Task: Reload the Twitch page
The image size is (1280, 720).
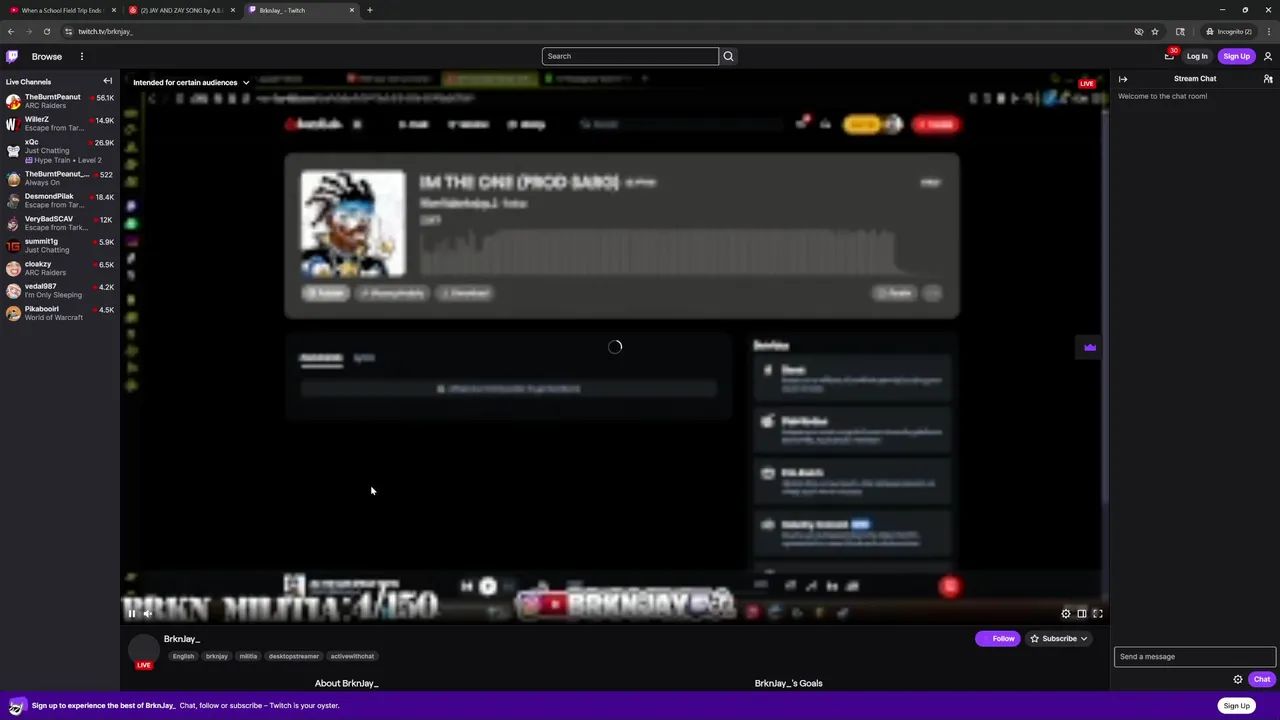Action: [46, 31]
